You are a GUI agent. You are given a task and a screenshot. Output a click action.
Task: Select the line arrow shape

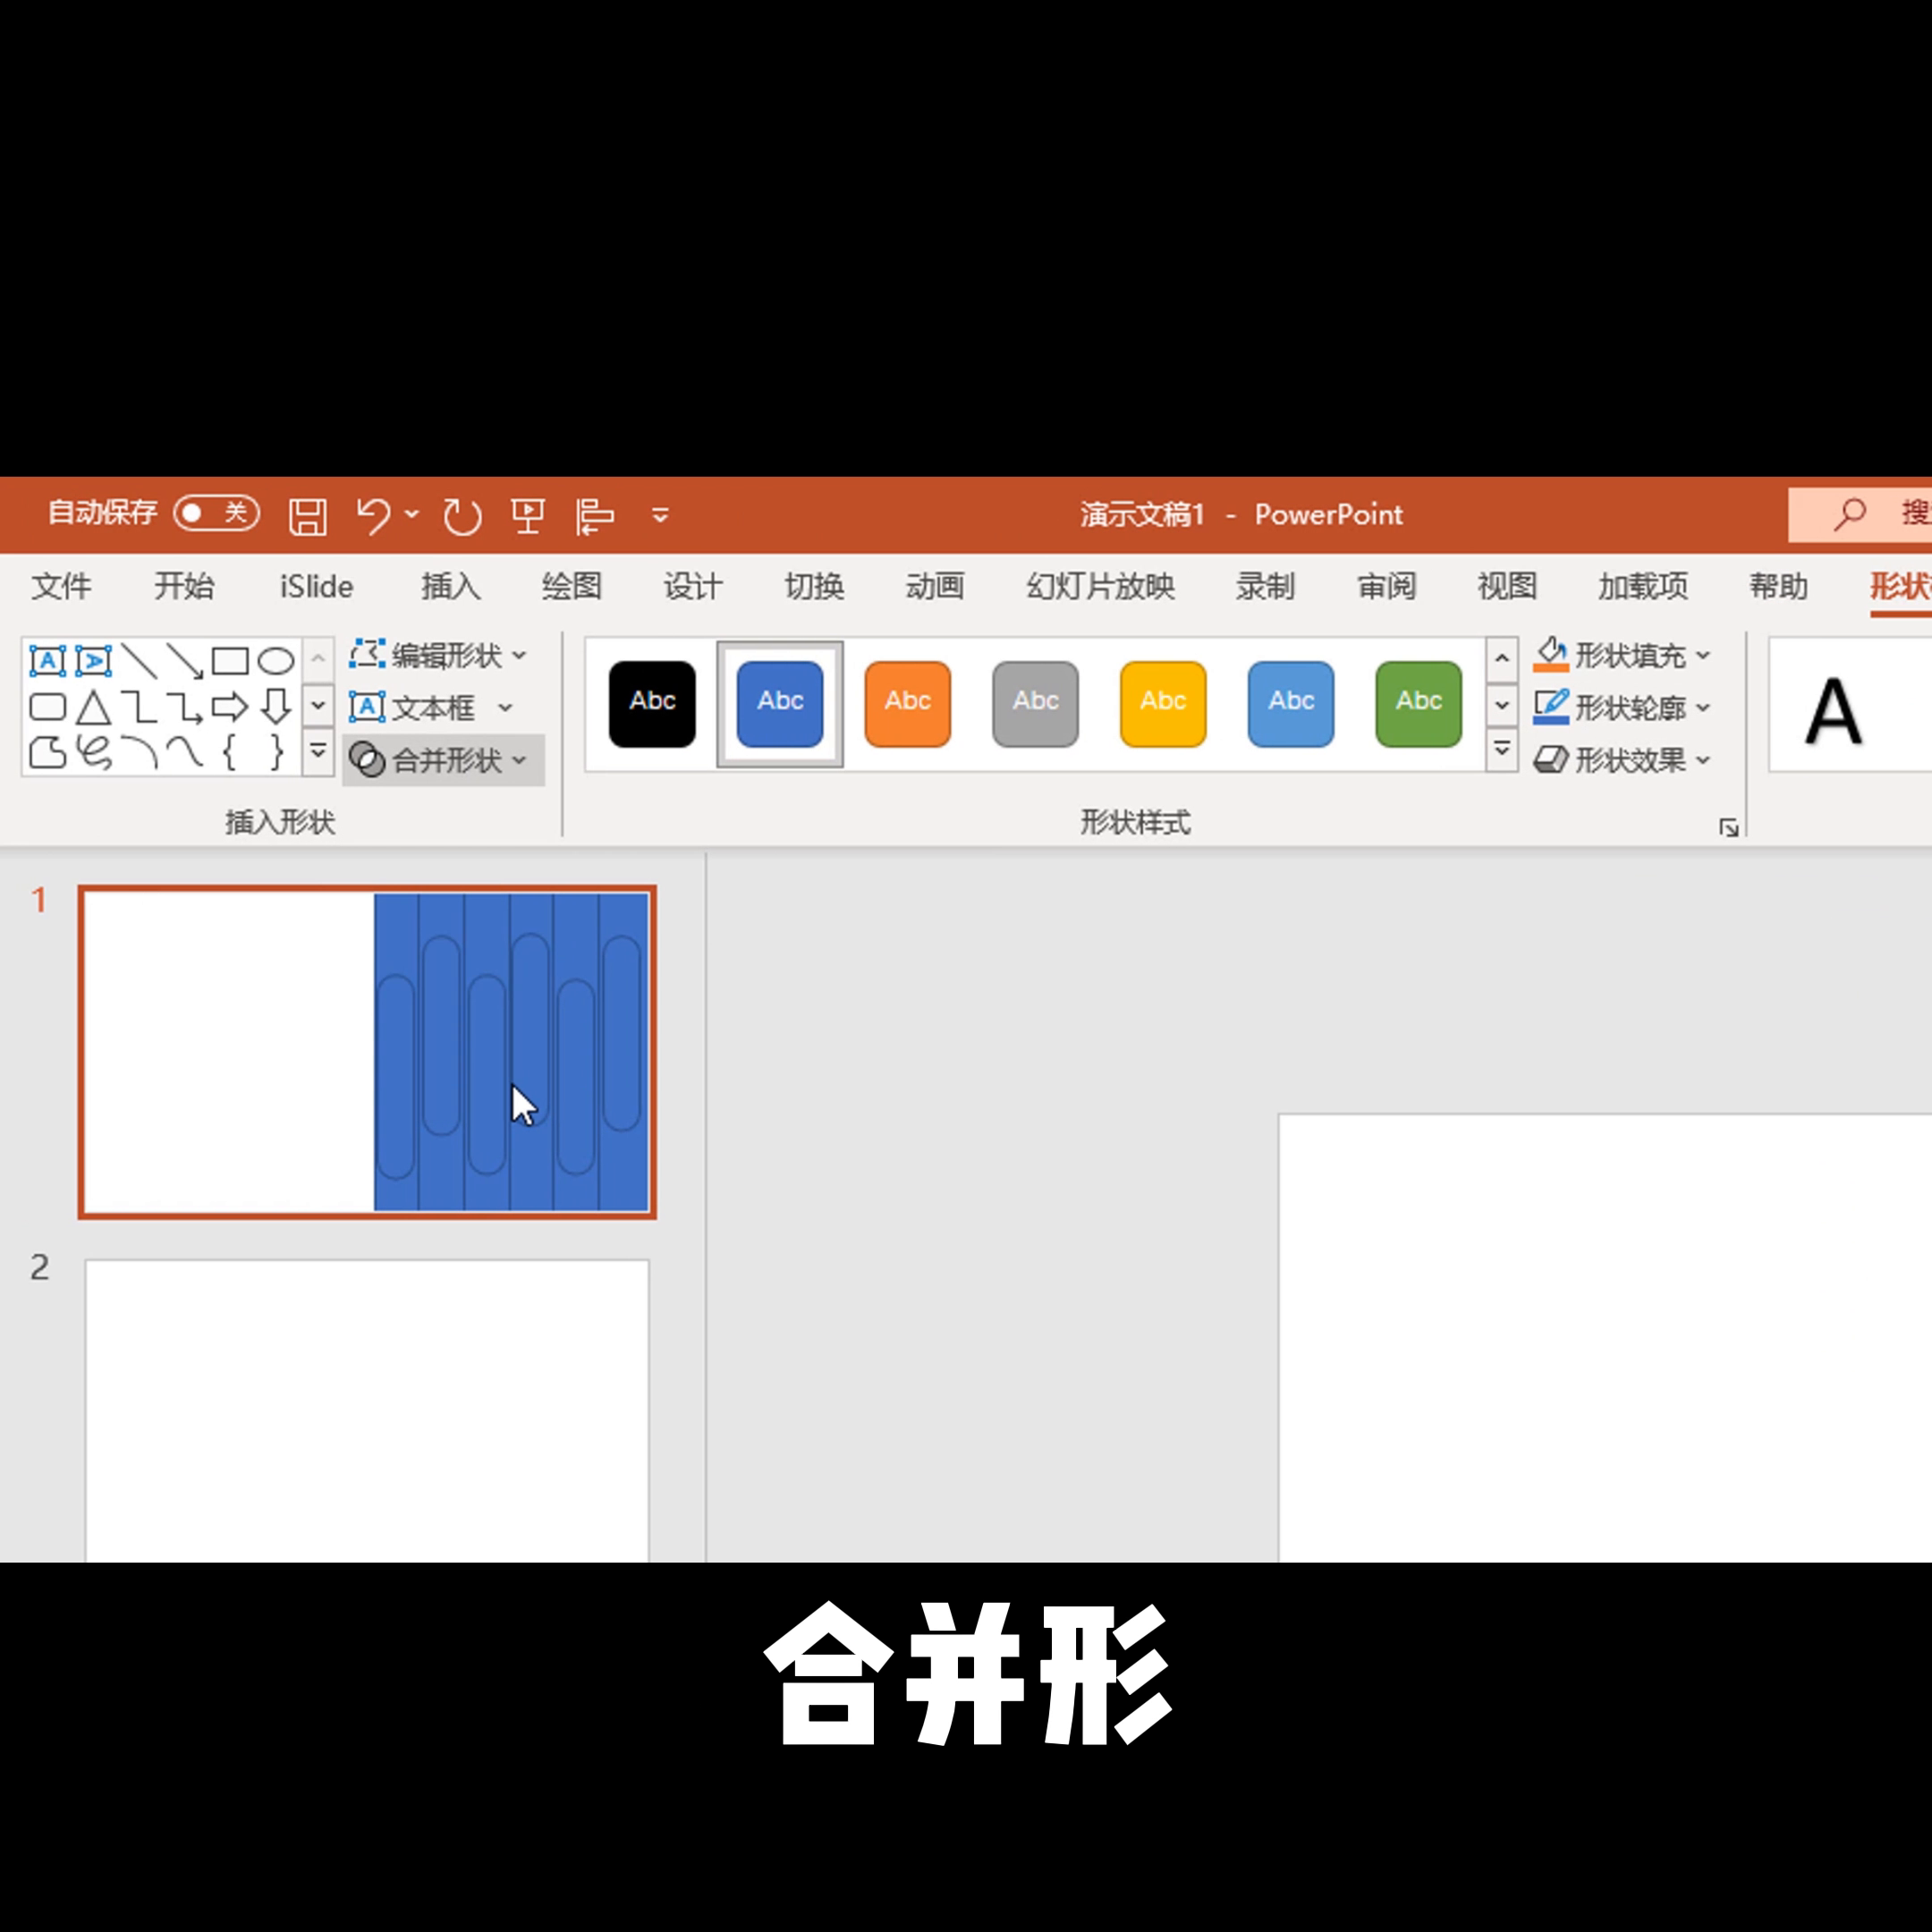point(185,661)
